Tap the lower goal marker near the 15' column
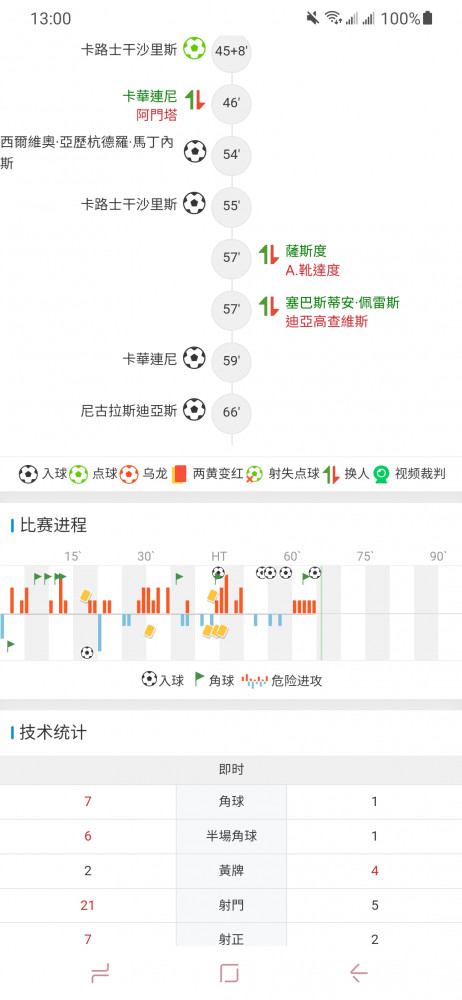The height and width of the screenshot is (1000, 462). click(87, 652)
